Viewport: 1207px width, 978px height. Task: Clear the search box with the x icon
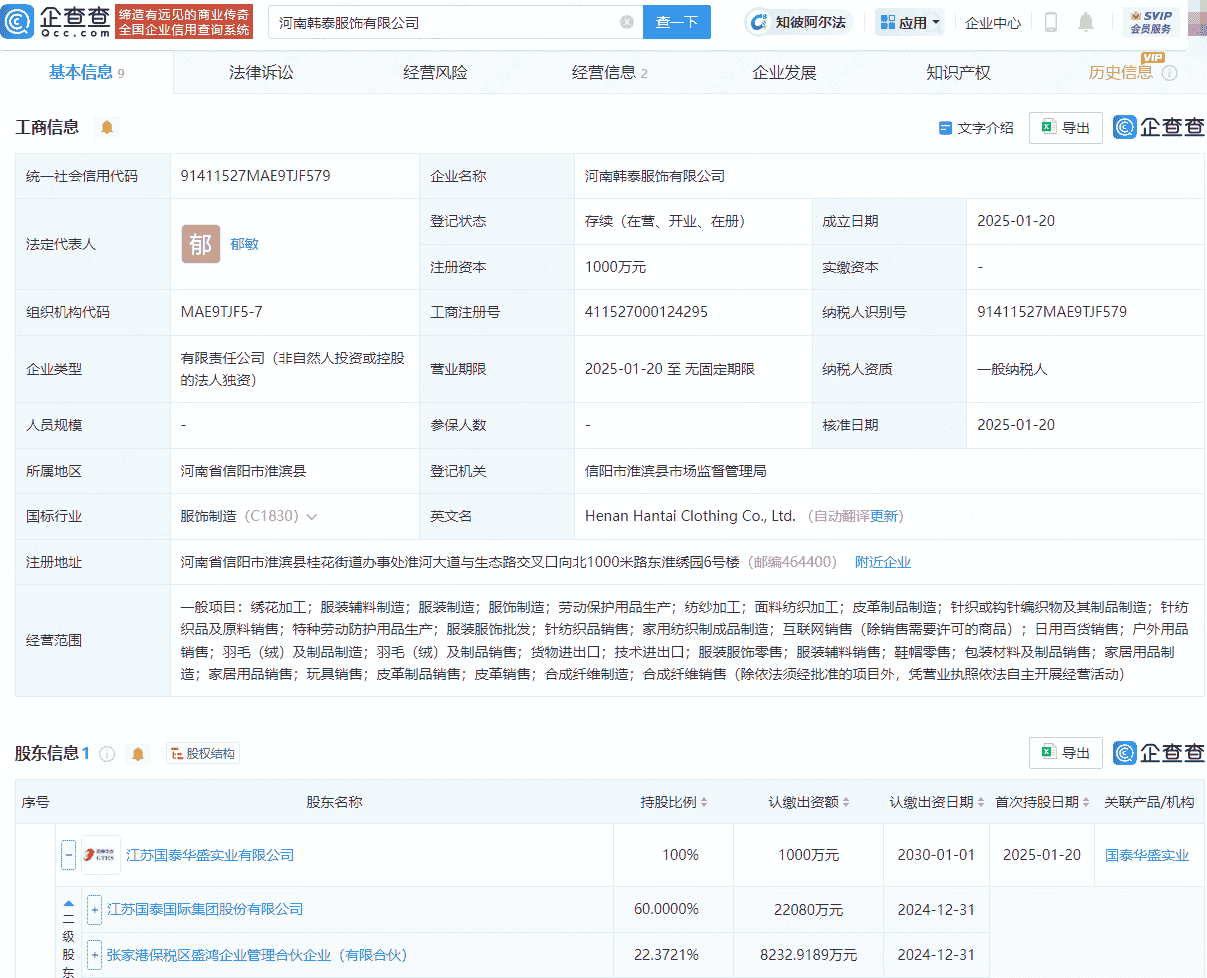627,21
